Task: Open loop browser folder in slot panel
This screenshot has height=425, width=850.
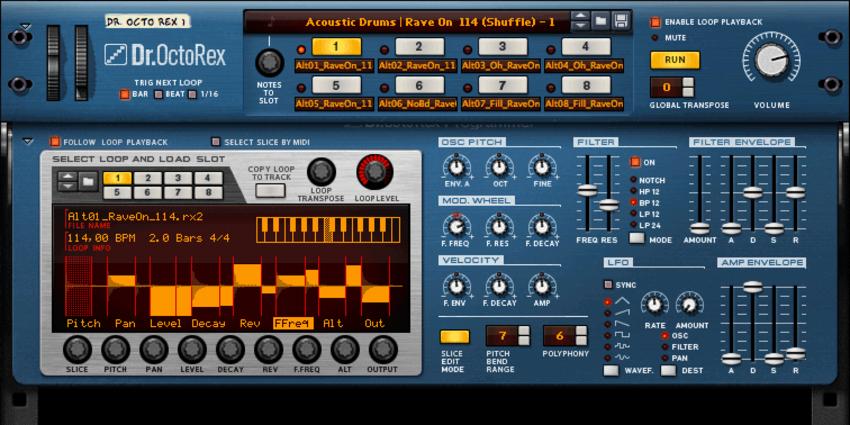Action: coord(88,181)
